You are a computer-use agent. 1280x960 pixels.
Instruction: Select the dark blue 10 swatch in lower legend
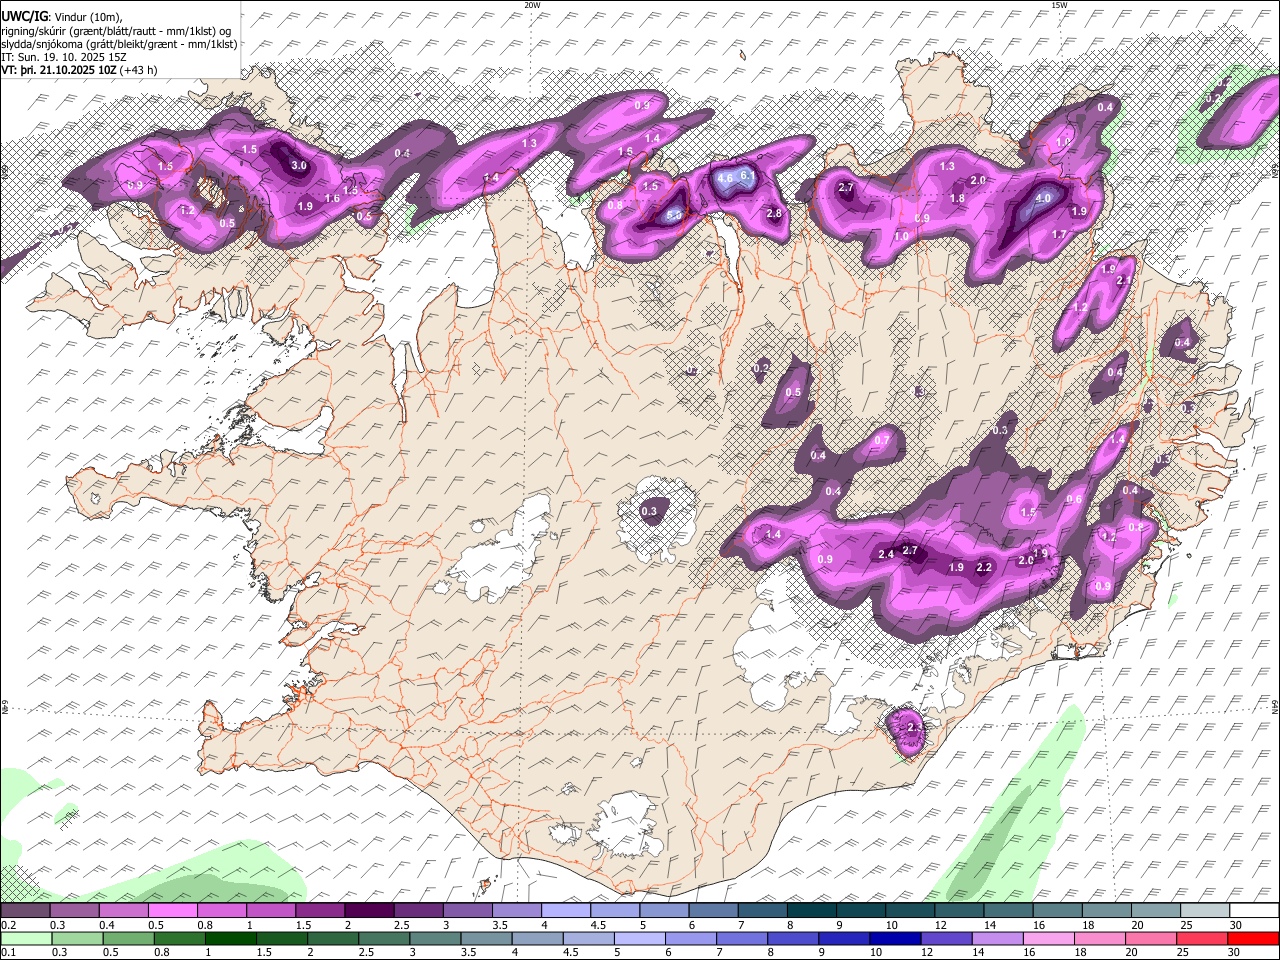(894, 938)
